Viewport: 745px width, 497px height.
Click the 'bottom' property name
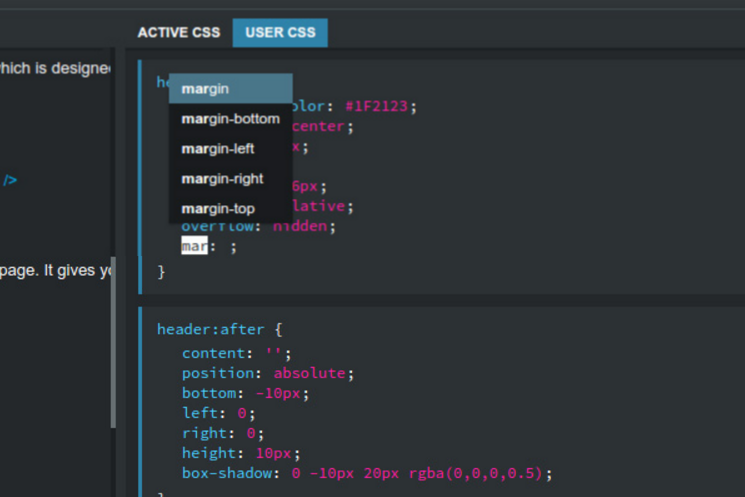tap(209, 393)
